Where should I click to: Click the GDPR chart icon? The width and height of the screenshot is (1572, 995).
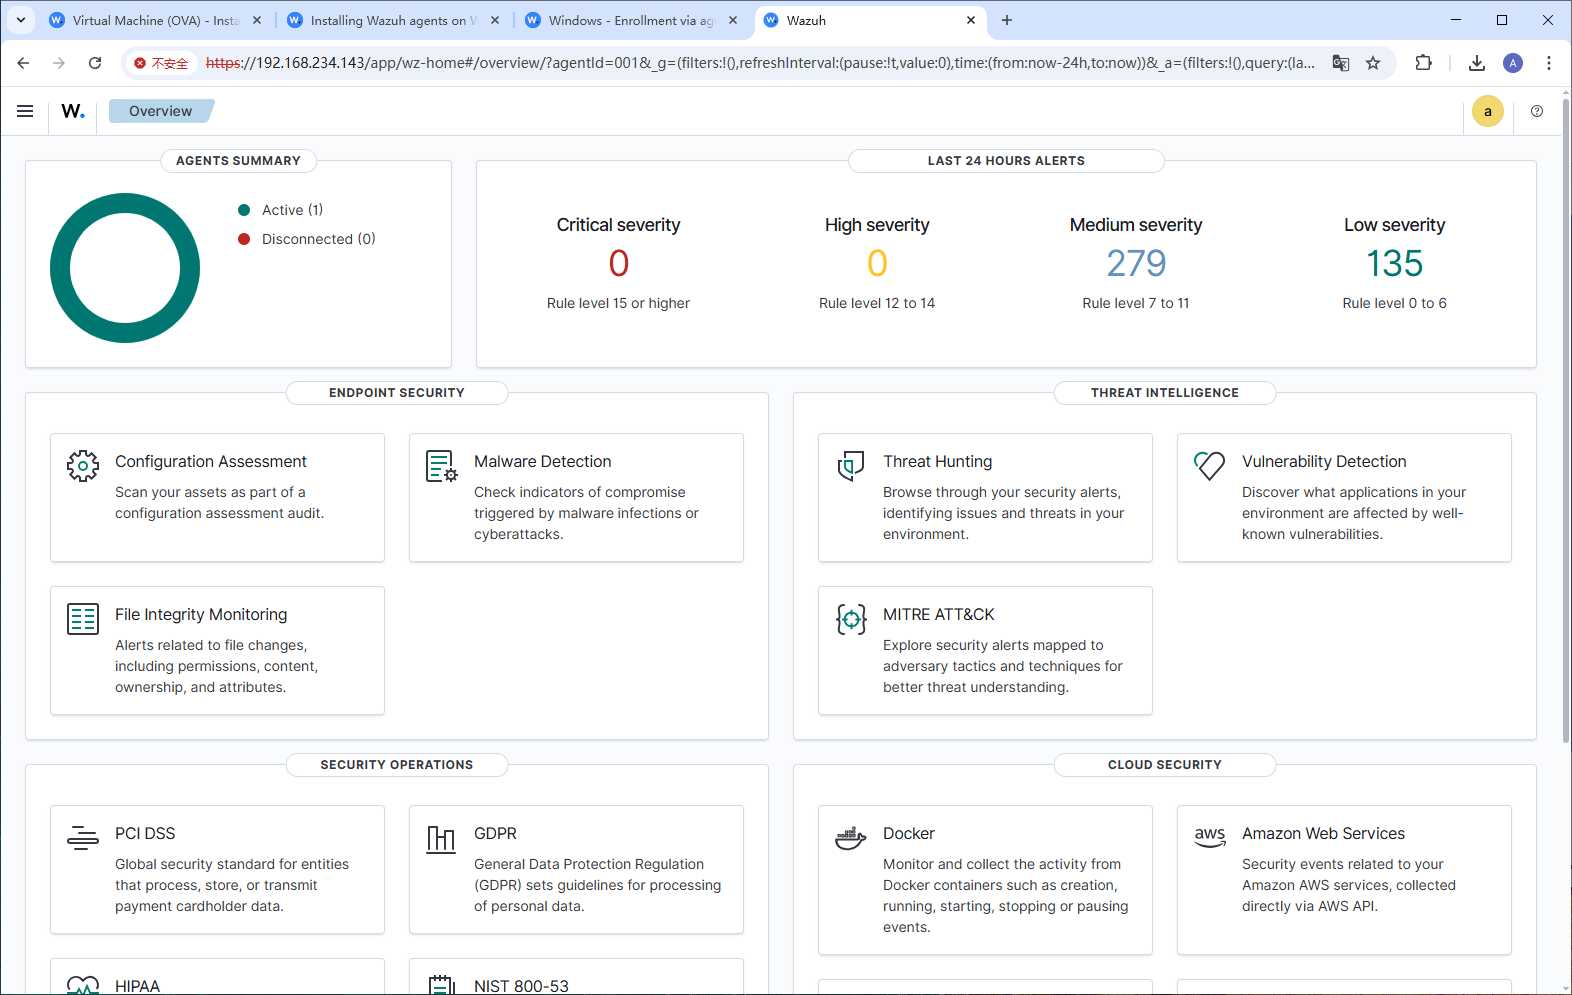pos(442,838)
